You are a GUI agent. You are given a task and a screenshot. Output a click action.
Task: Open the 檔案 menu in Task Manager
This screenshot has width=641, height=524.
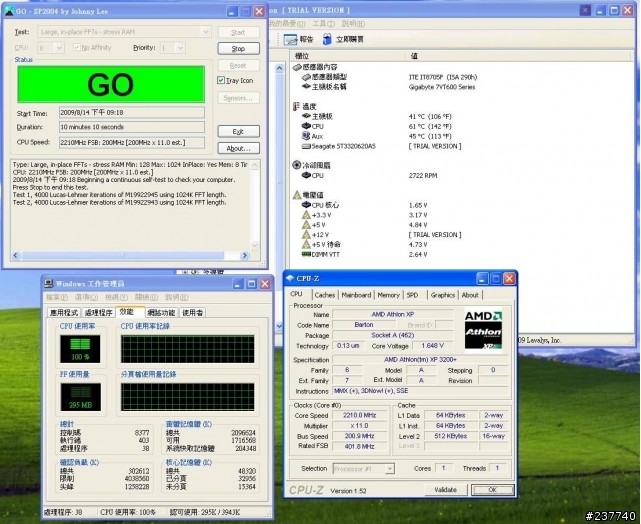coord(57,297)
